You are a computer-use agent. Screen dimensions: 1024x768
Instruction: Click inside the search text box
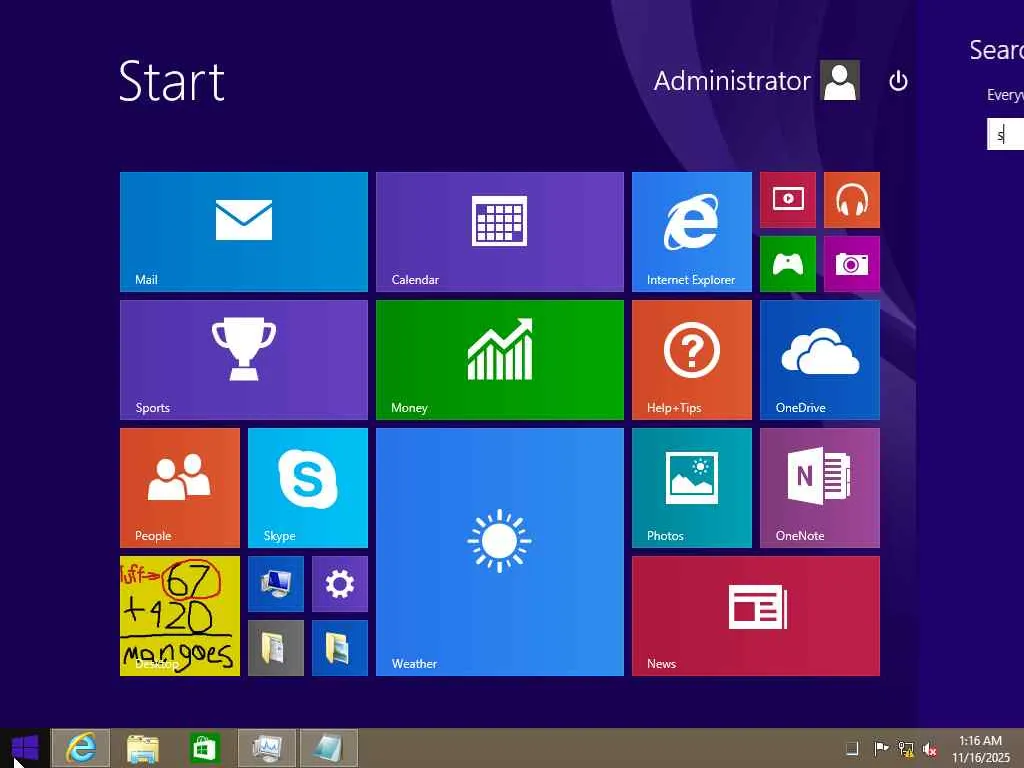pos(1006,135)
